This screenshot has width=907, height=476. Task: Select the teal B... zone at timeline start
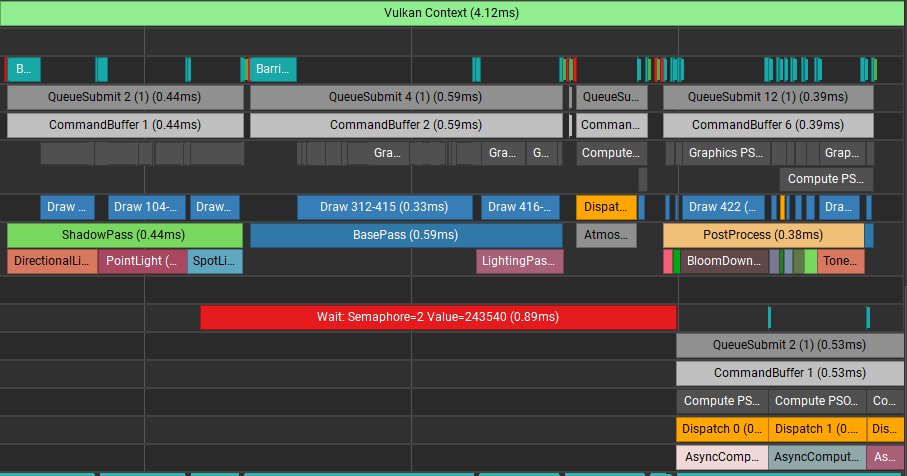[x=24, y=69]
